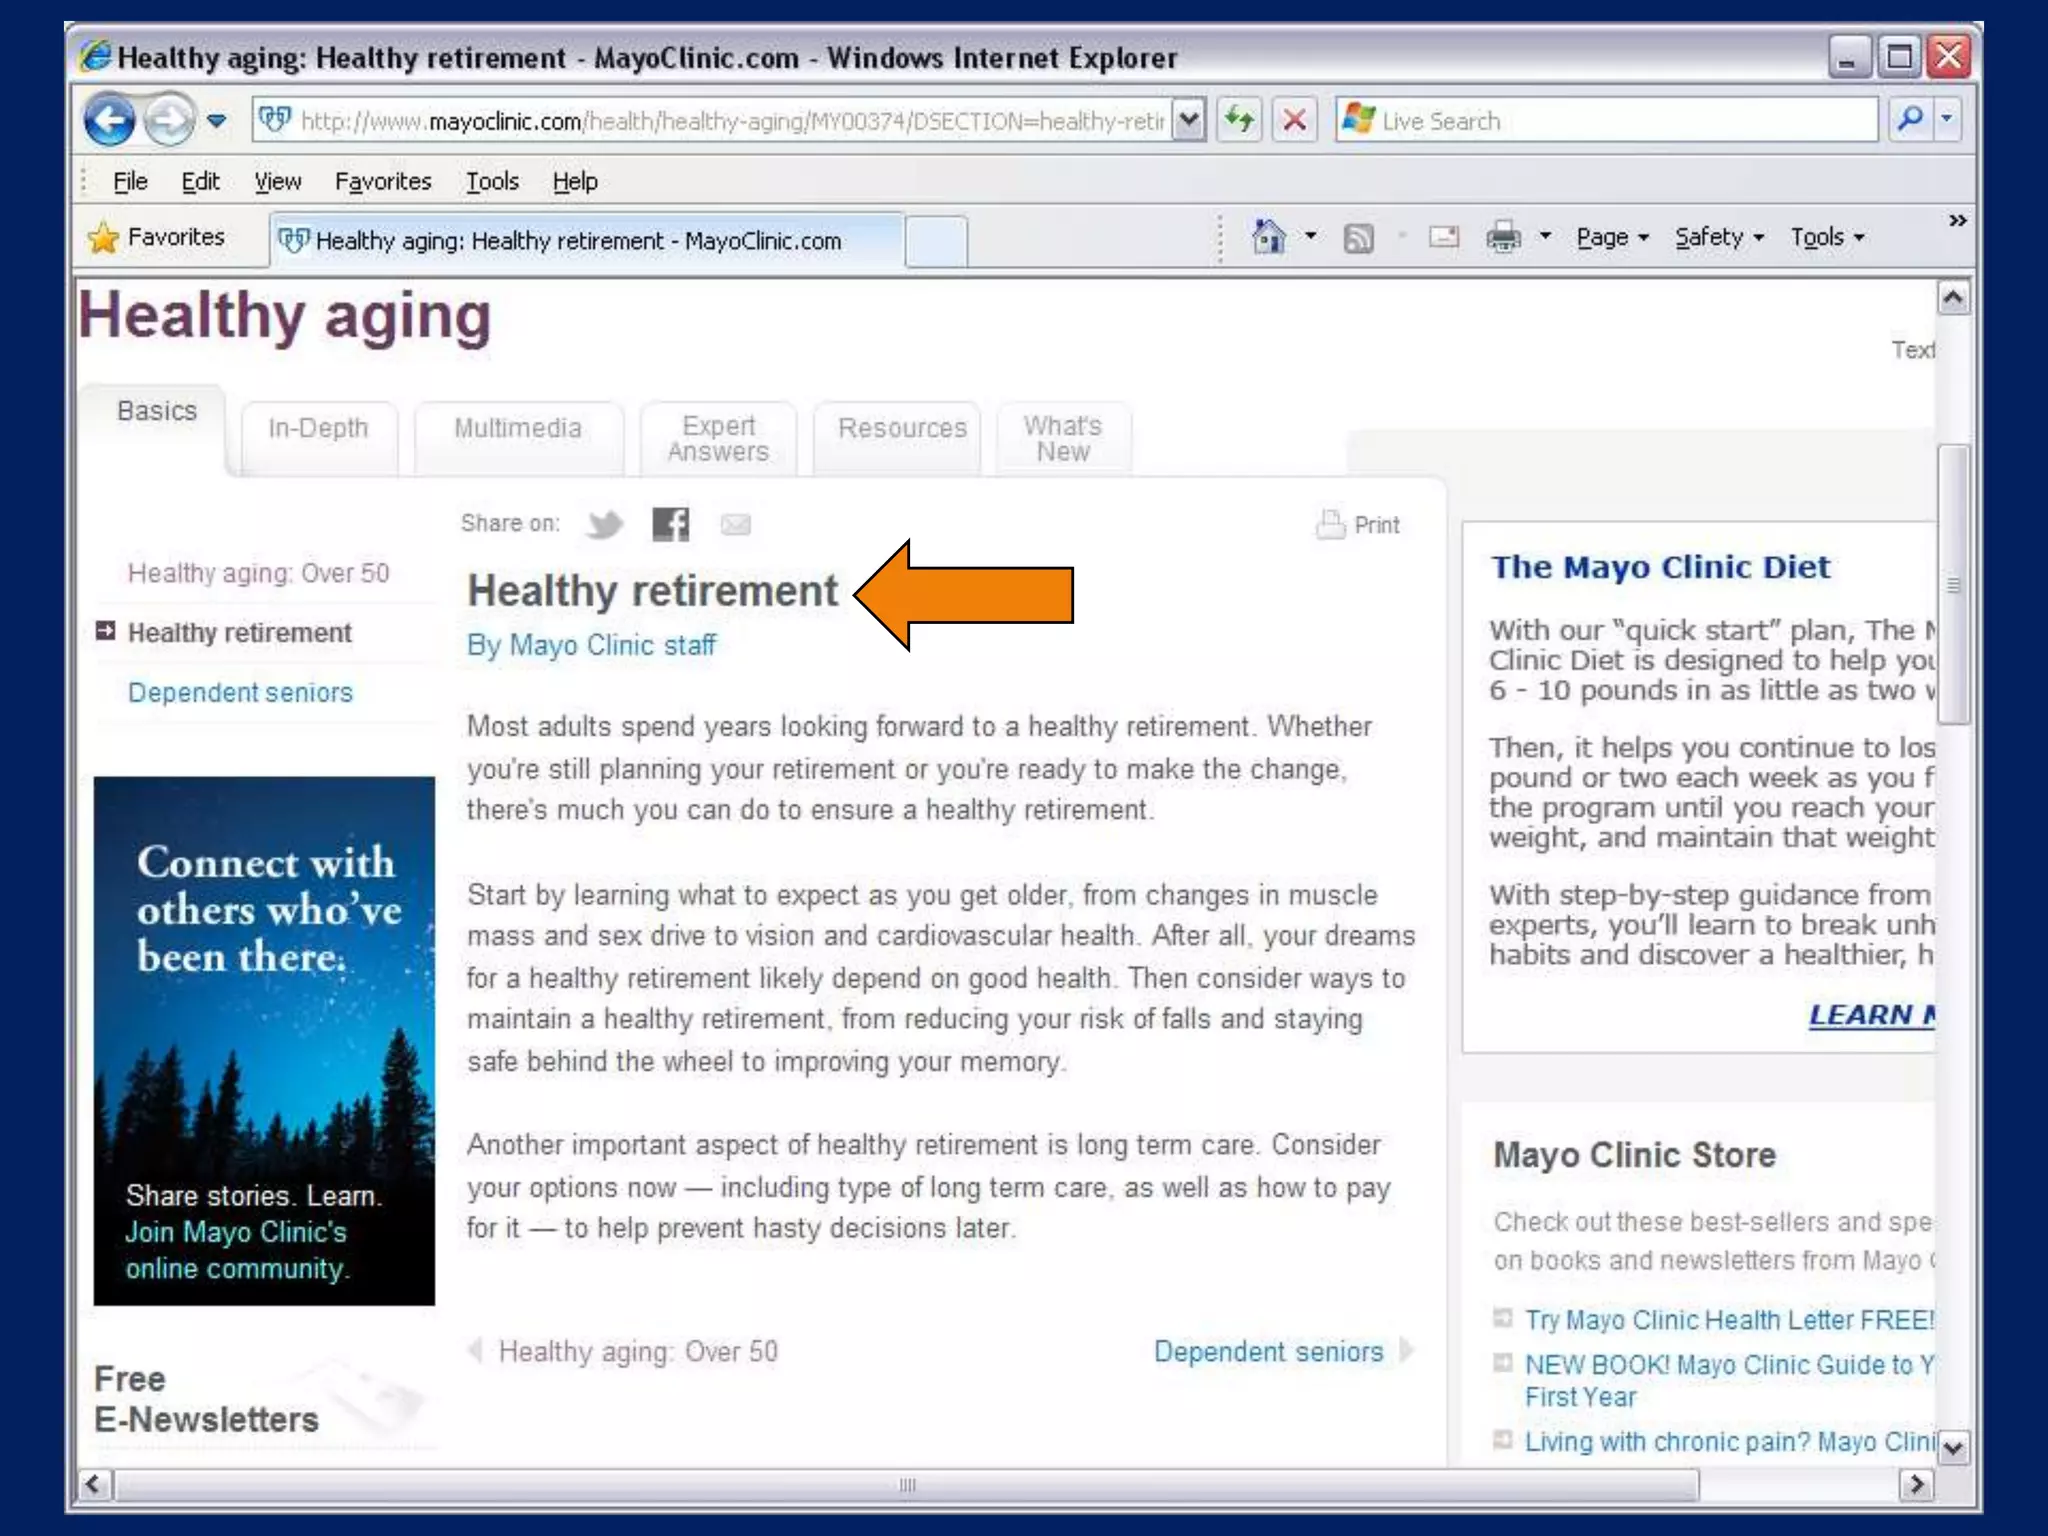The width and height of the screenshot is (2048, 1536).
Task: Click the Home icon in command bar
Action: point(1269,238)
